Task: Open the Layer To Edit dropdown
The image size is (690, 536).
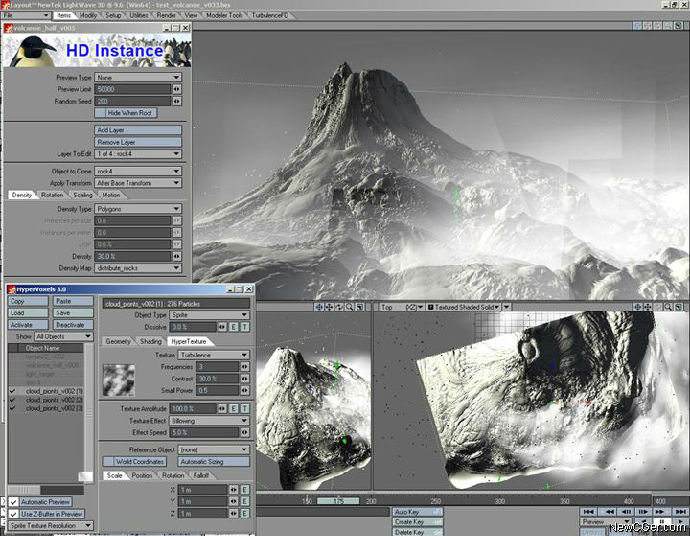Action: 138,154
